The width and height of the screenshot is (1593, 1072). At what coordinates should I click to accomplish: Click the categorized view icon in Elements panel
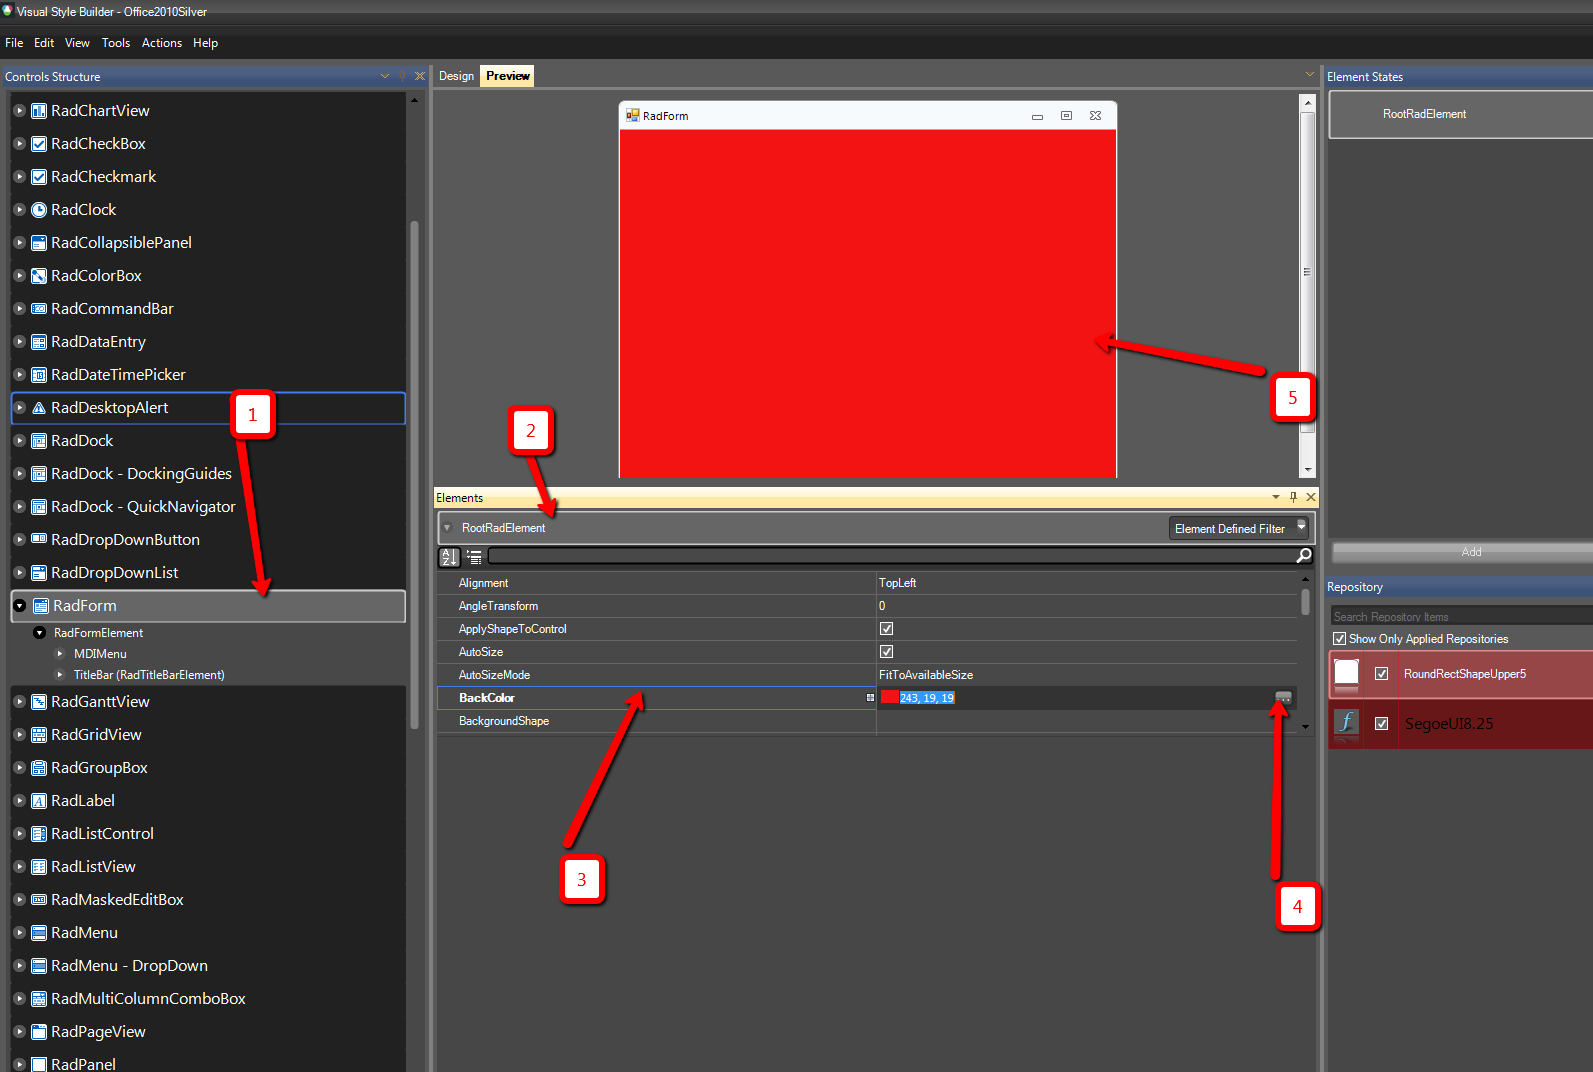point(474,557)
